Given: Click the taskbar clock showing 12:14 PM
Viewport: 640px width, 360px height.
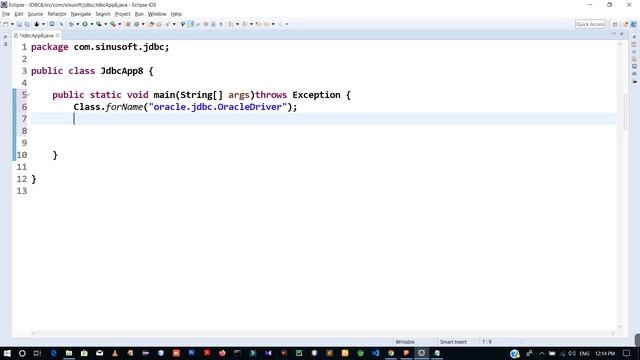Looking at the screenshot, I should coord(605,353).
